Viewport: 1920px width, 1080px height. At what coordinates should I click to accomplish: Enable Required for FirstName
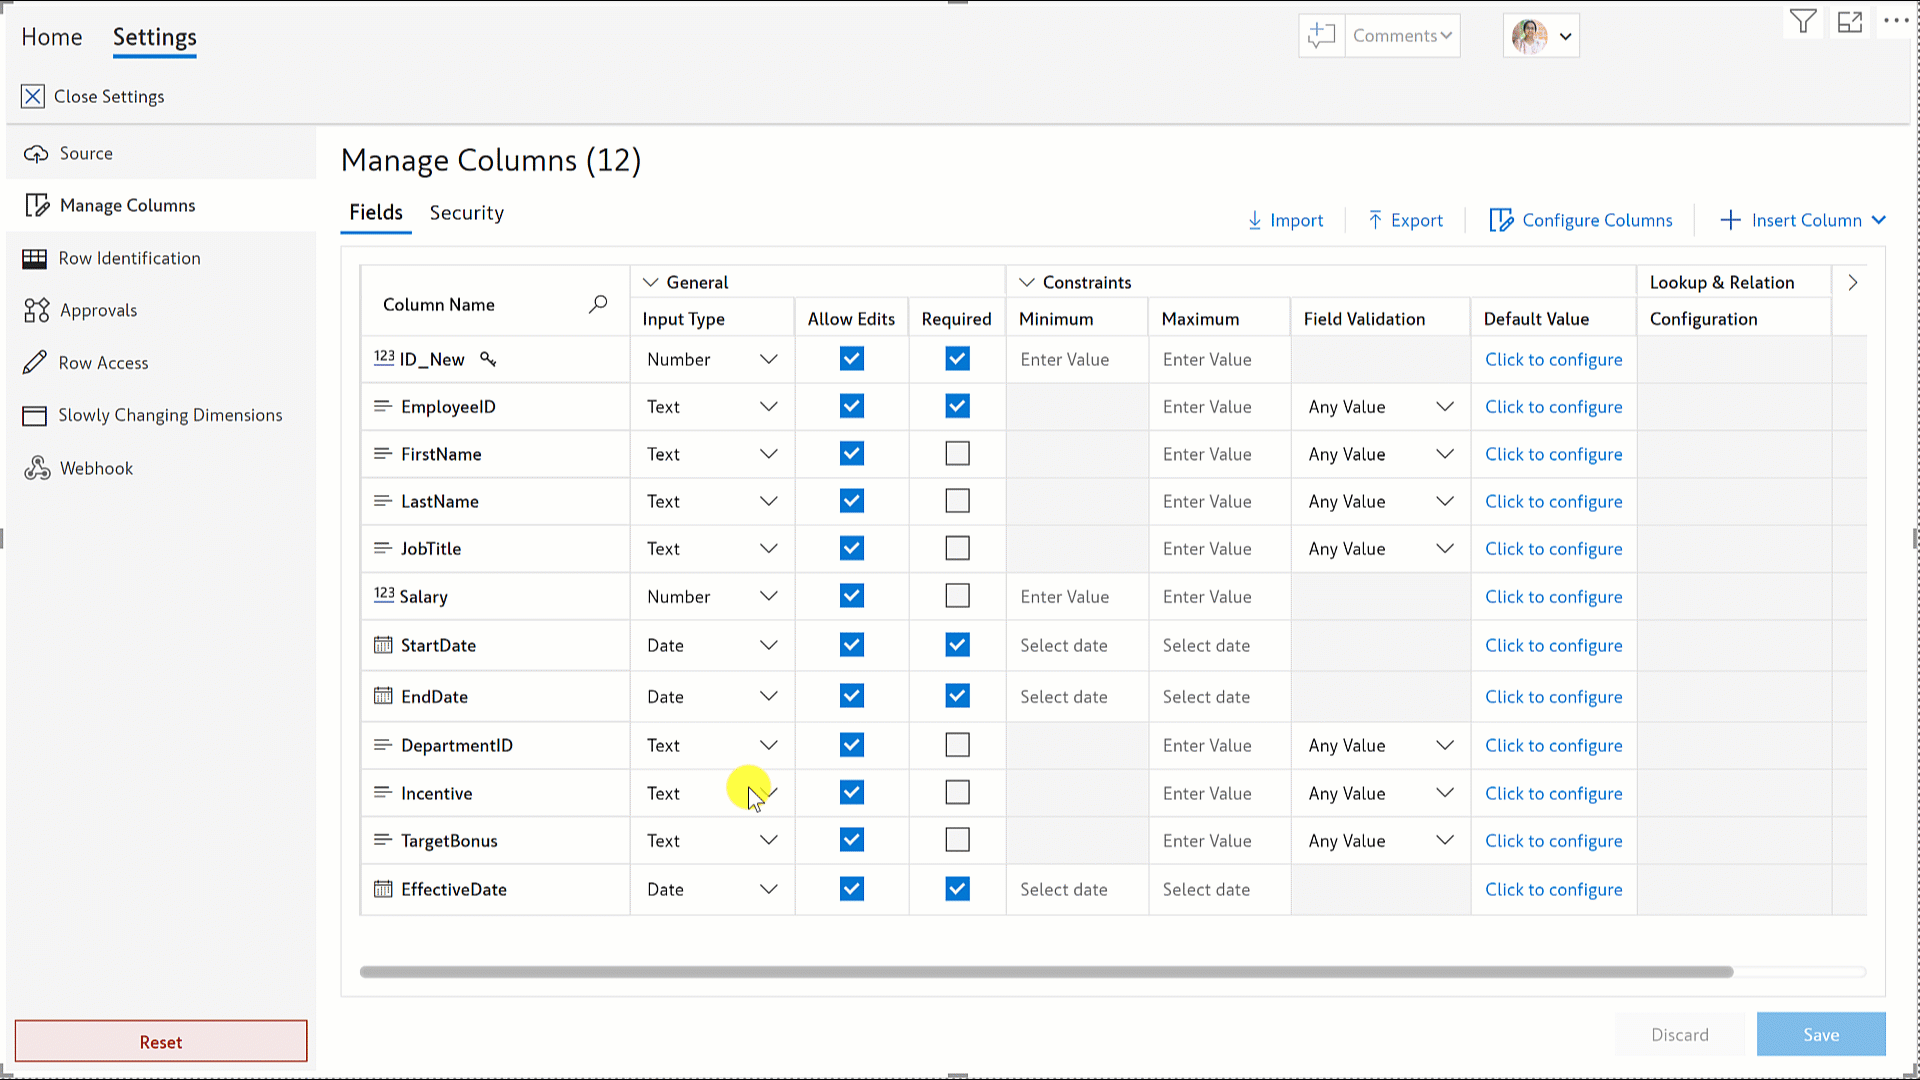pyautogui.click(x=957, y=454)
